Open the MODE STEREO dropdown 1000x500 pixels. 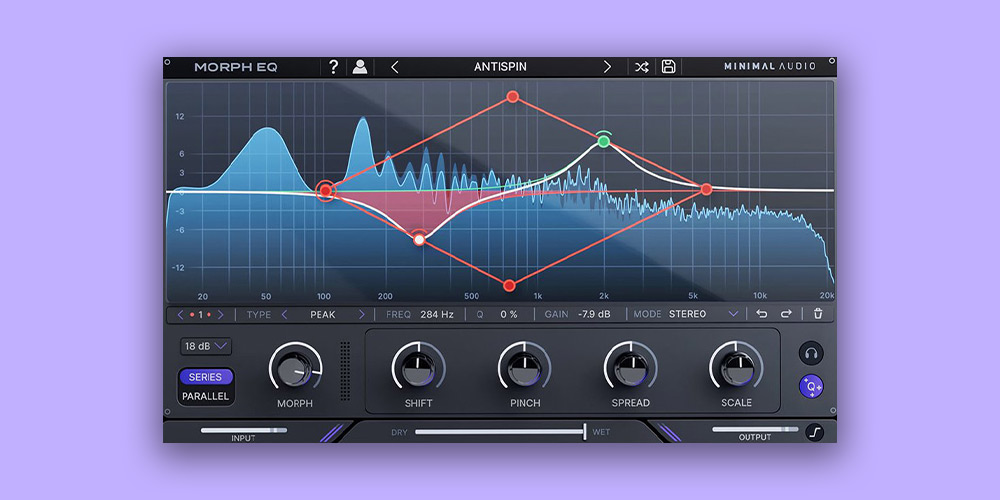pyautogui.click(x=703, y=314)
